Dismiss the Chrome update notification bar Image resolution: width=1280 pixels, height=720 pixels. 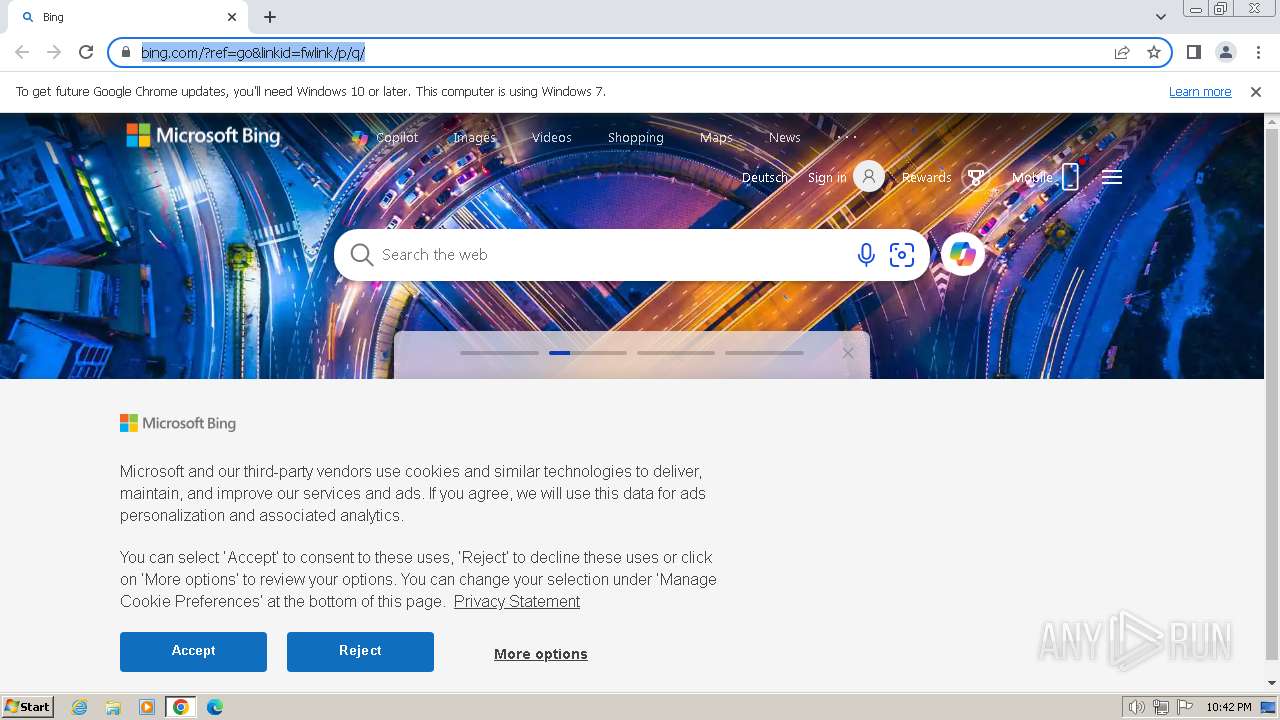(1256, 91)
